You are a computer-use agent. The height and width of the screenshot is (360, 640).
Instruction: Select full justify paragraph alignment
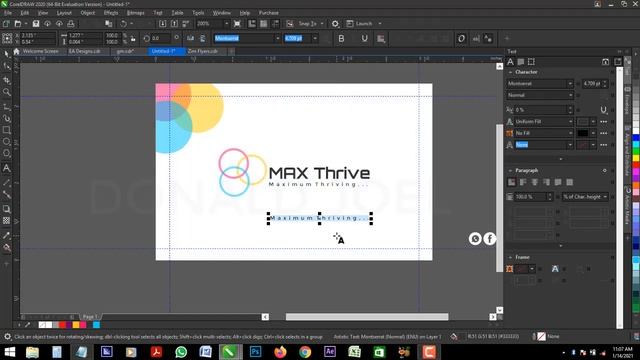tap(558, 182)
